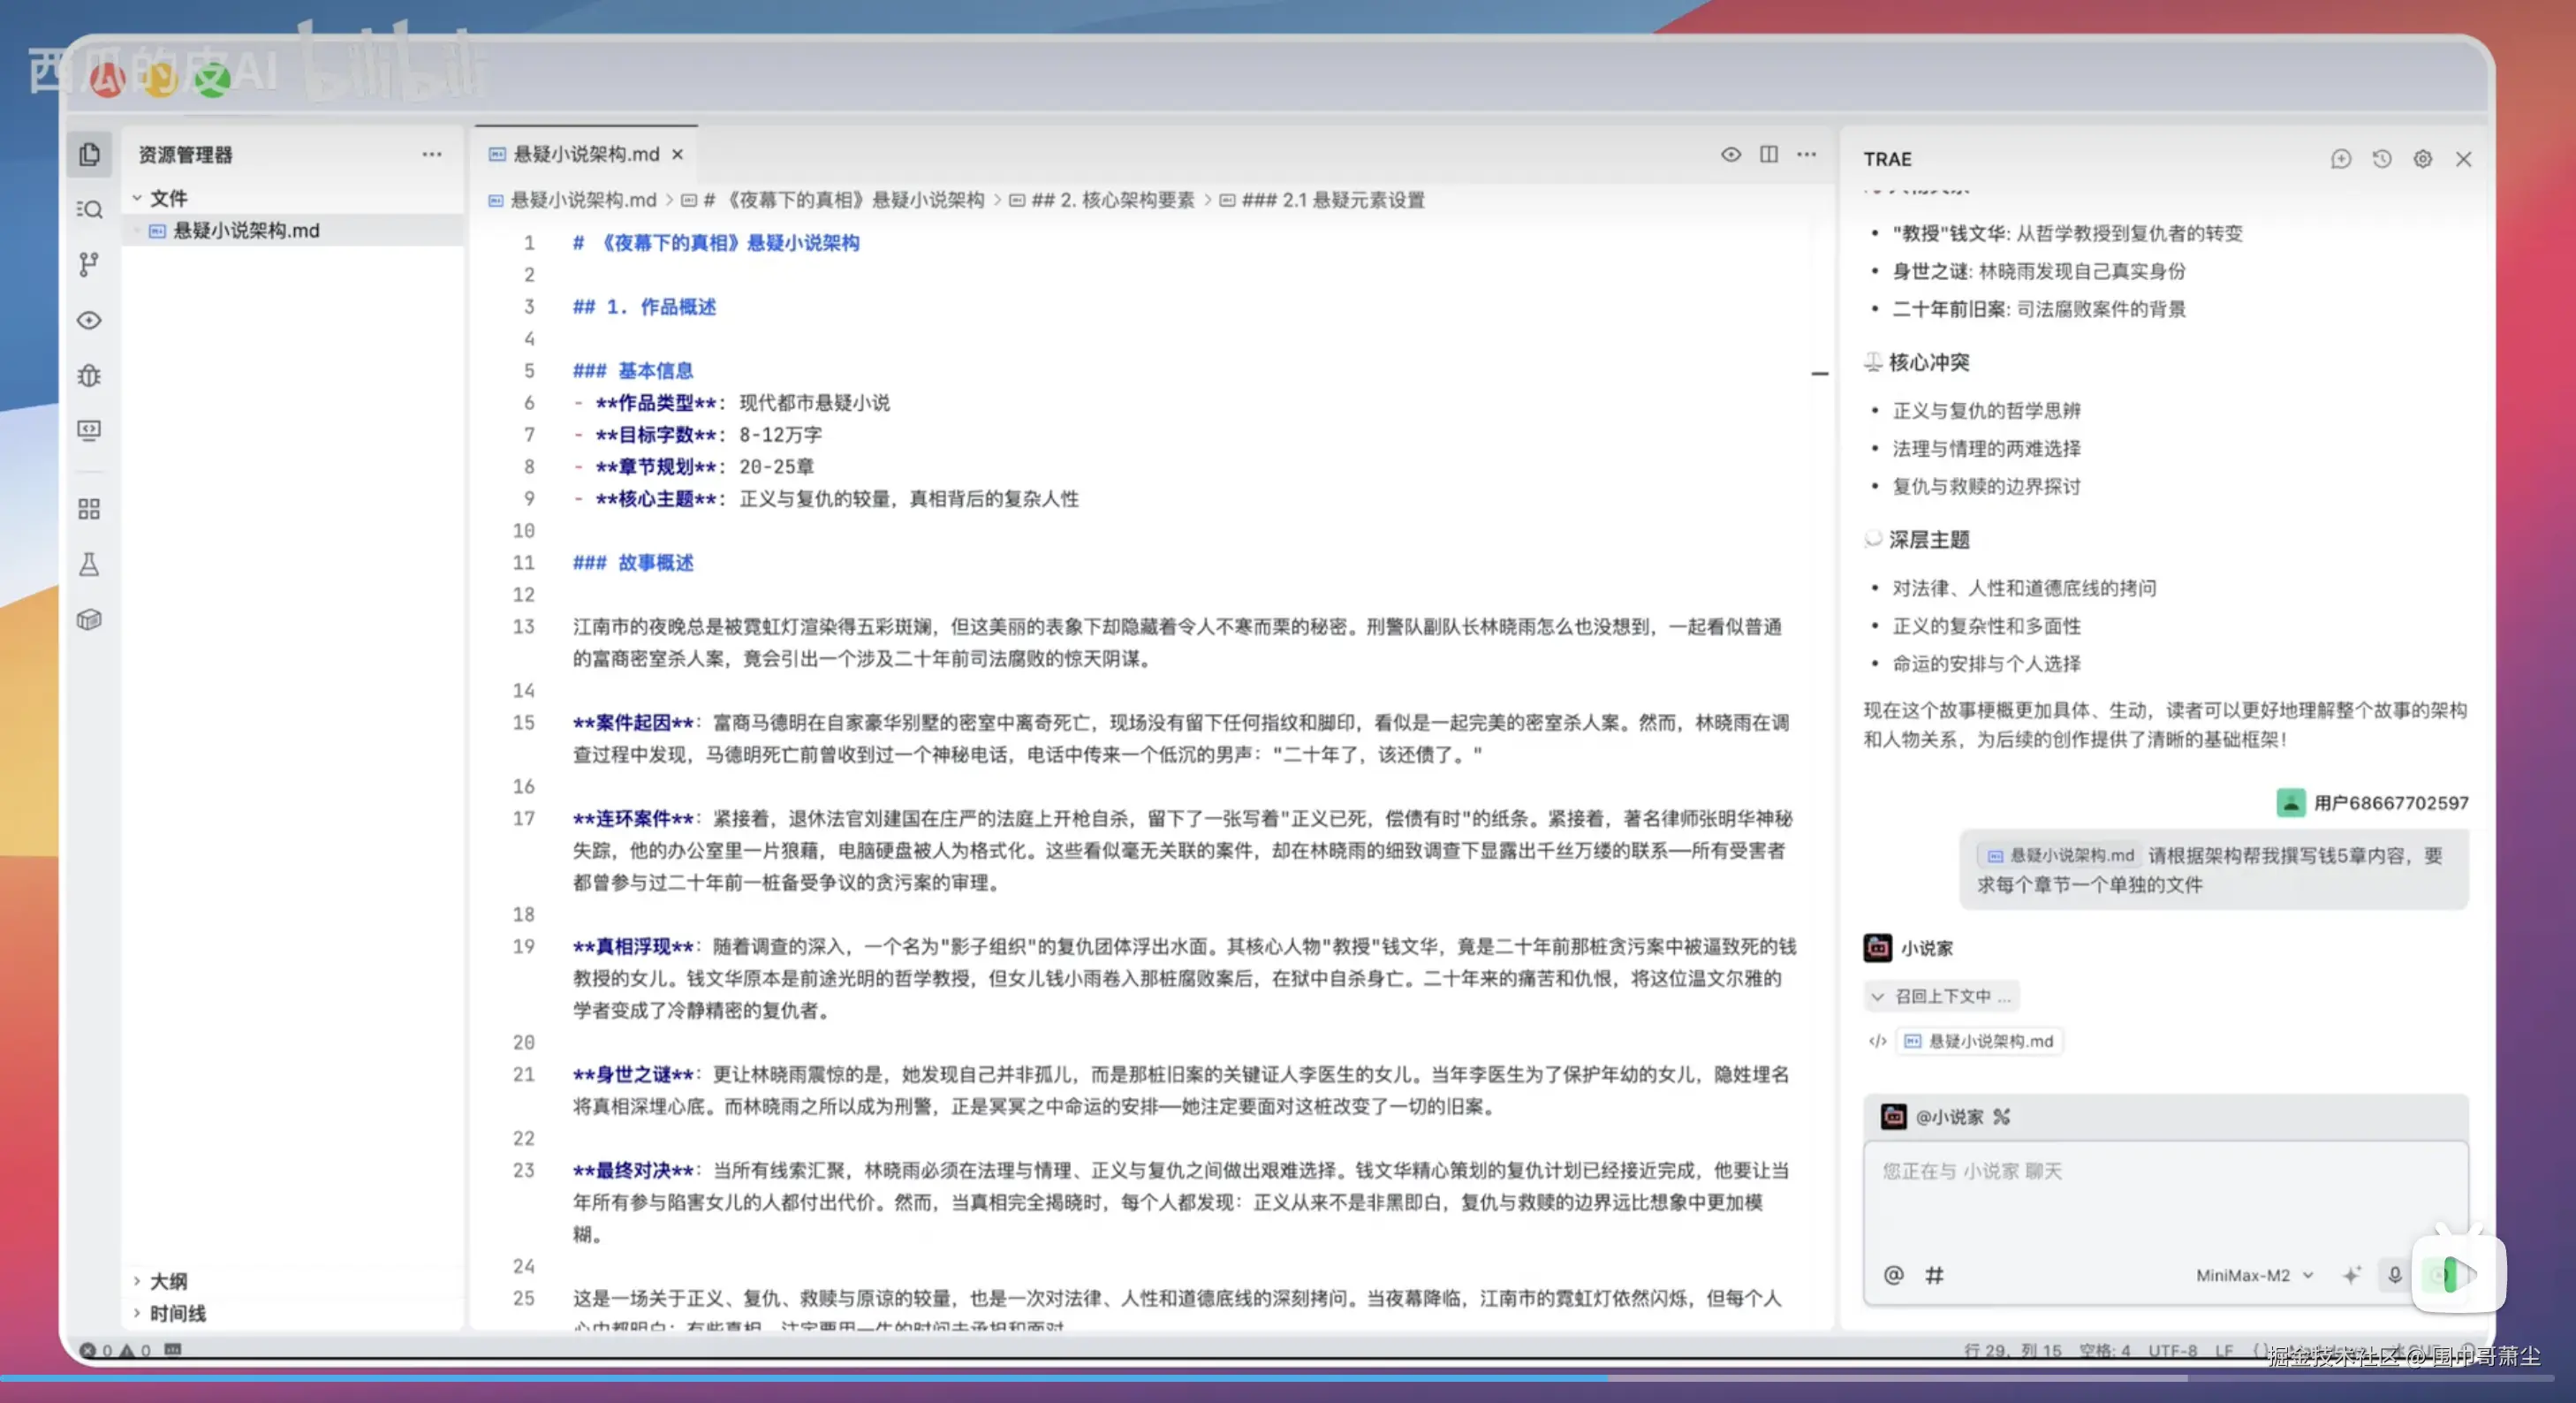Click the 悬疑小说架构.md attachment in user message
This screenshot has height=1403, width=2576.
(2059, 855)
